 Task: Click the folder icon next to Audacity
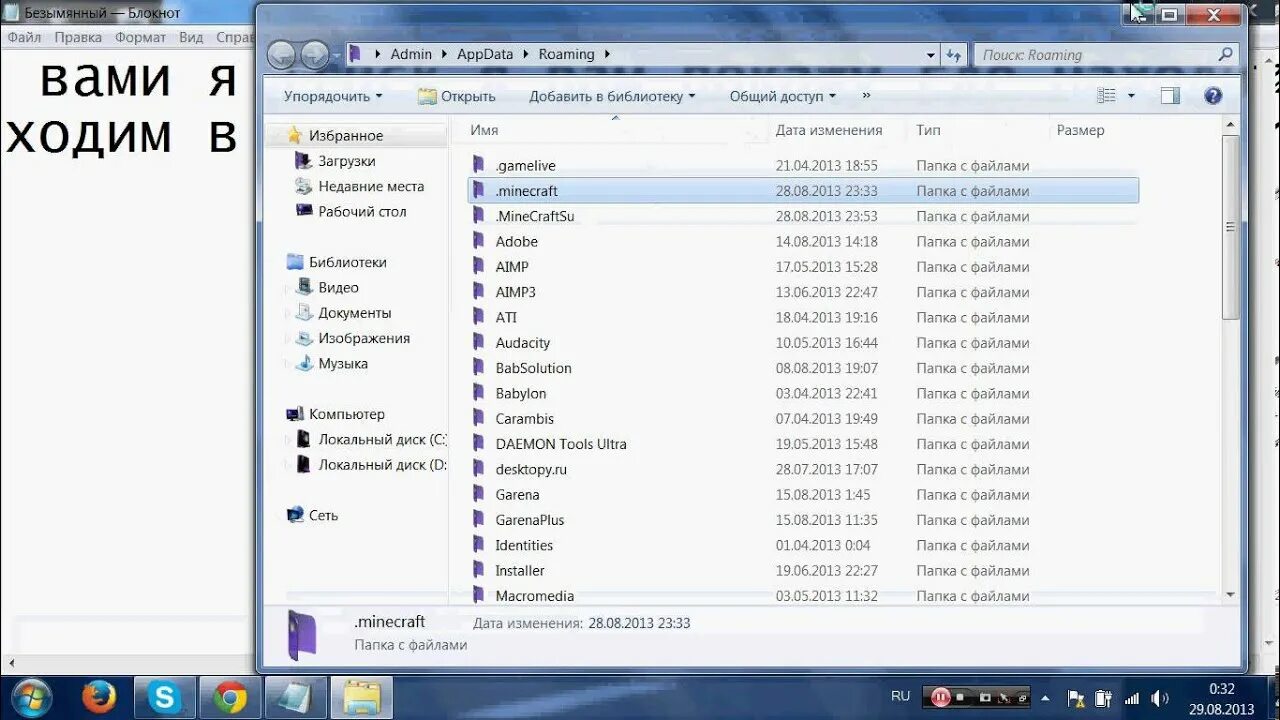tap(478, 342)
